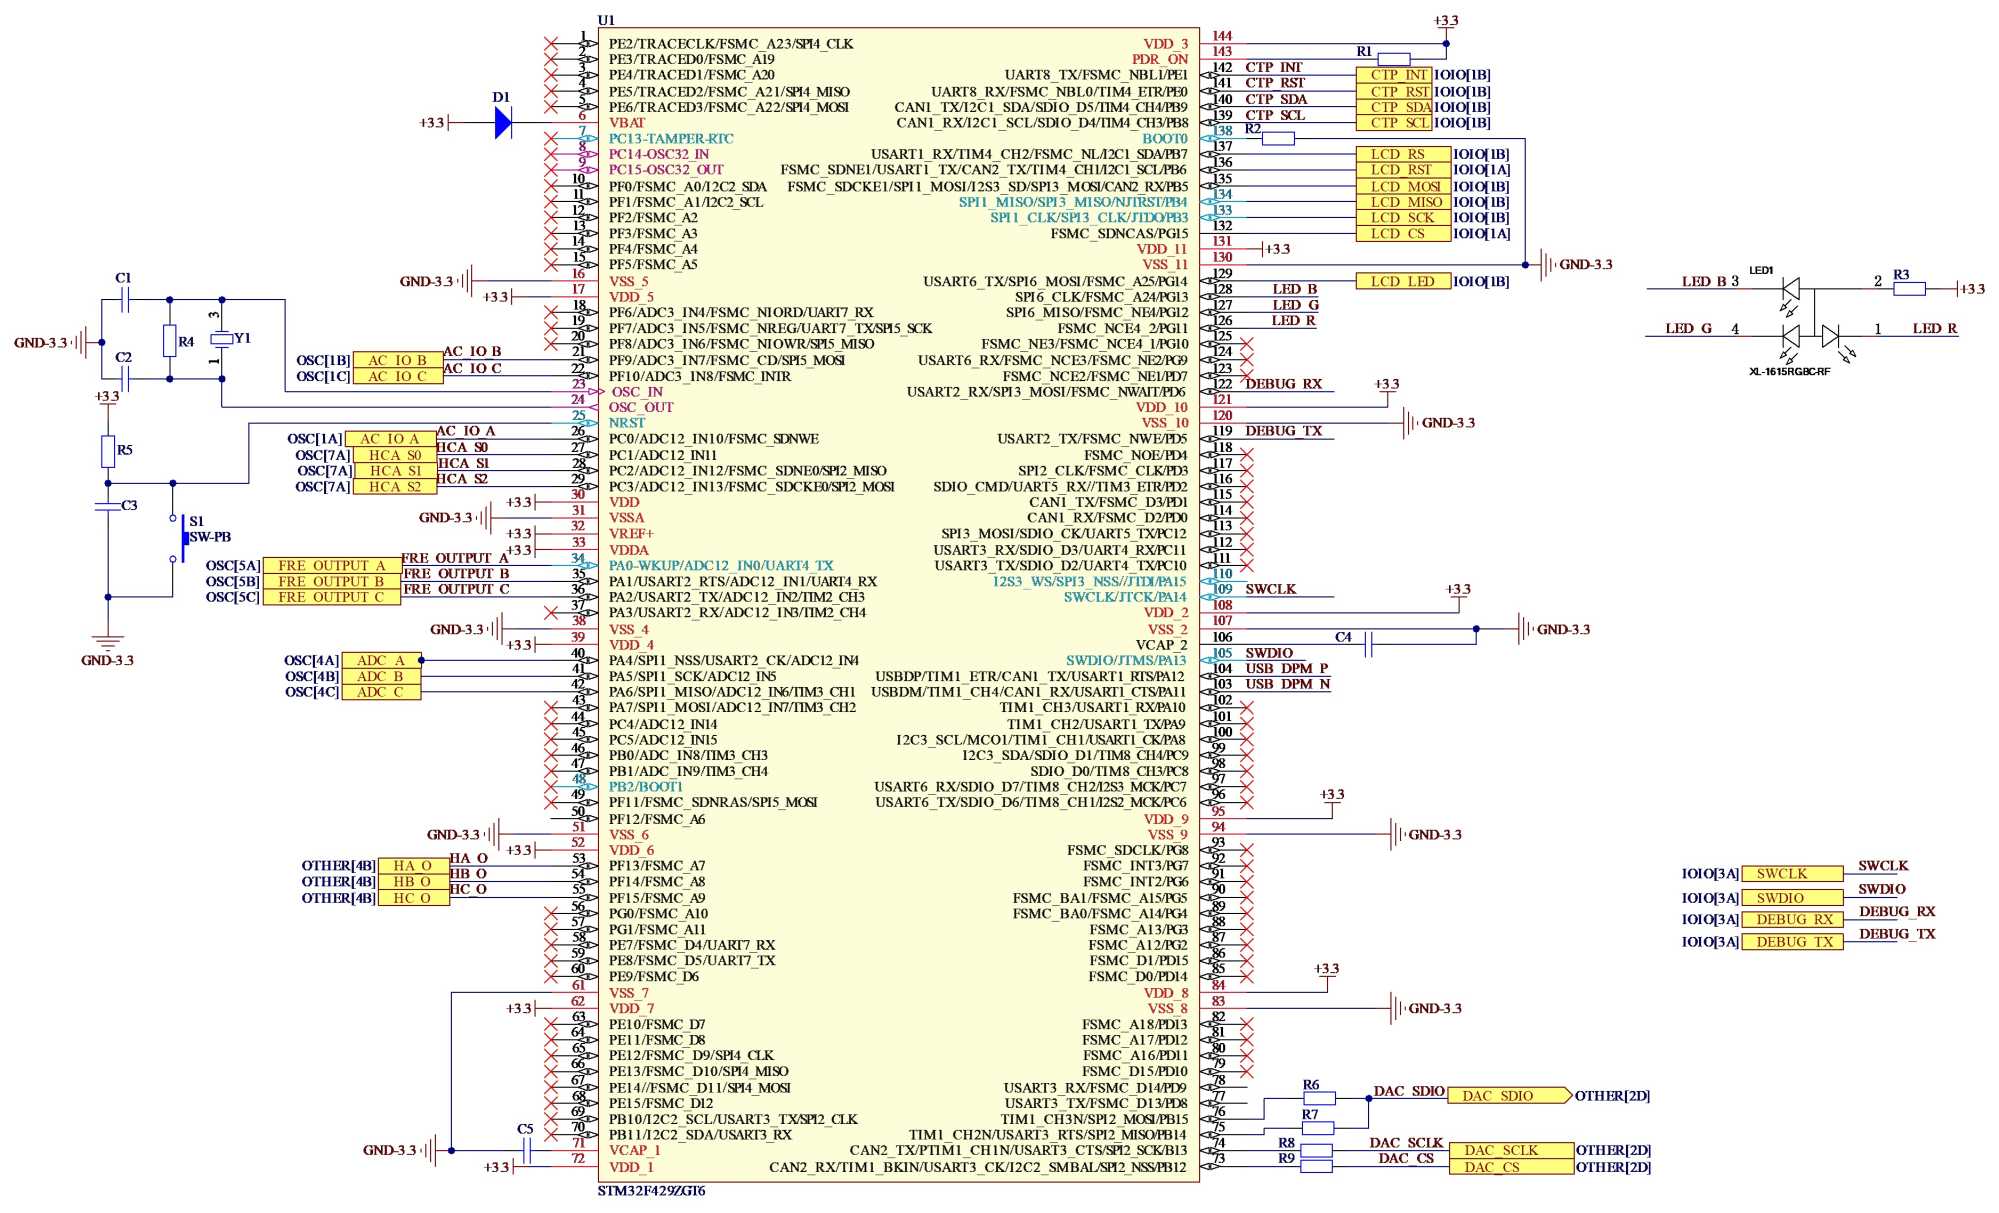Select the Y1 crystal oscillator symbol
This screenshot has width=1999, height=1213.
click(x=221, y=340)
